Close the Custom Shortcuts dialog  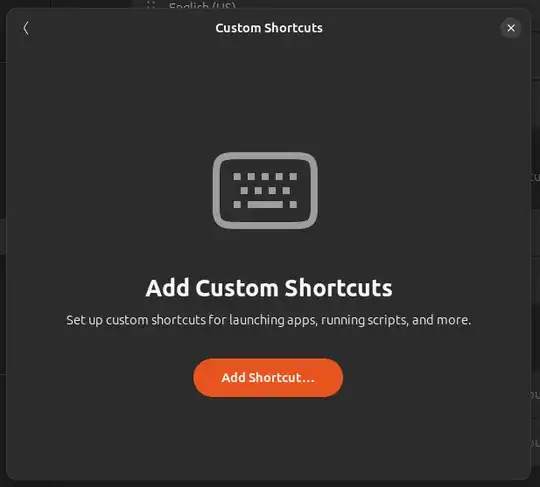pyautogui.click(x=511, y=28)
